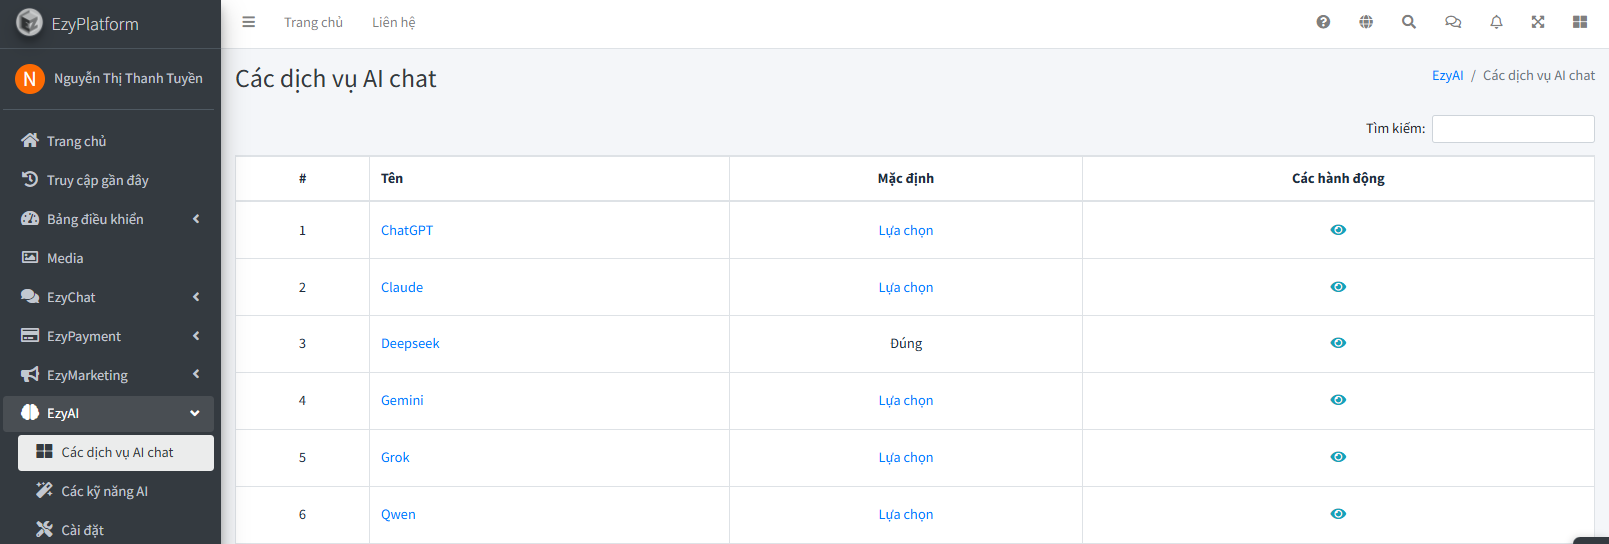Click the history icon for Truy cập gần đây
The height and width of the screenshot is (544, 1609).
coord(30,180)
